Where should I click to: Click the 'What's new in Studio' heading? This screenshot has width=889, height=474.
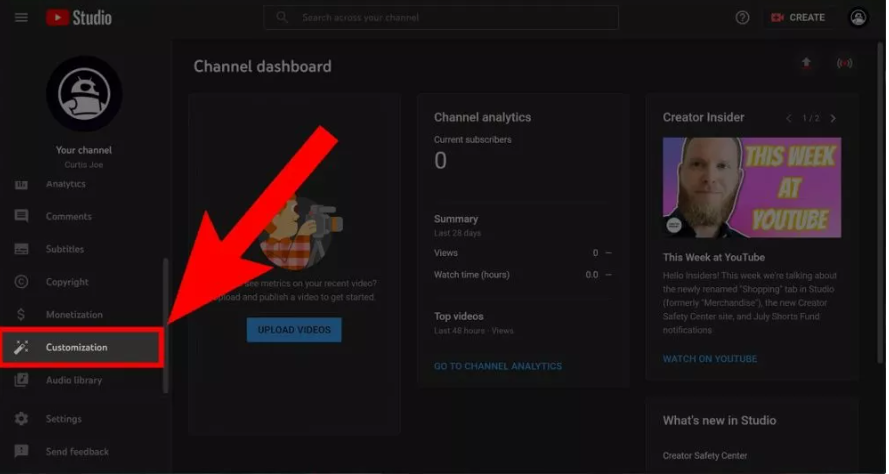[719, 421]
